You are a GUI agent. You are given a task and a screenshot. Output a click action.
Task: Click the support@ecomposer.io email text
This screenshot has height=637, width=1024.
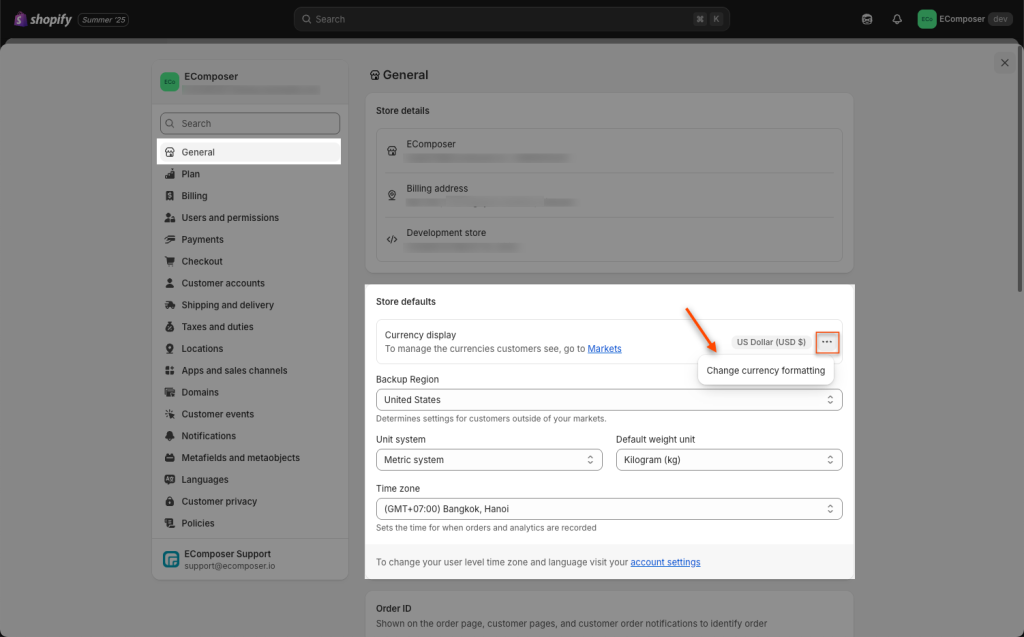[x=229, y=566]
